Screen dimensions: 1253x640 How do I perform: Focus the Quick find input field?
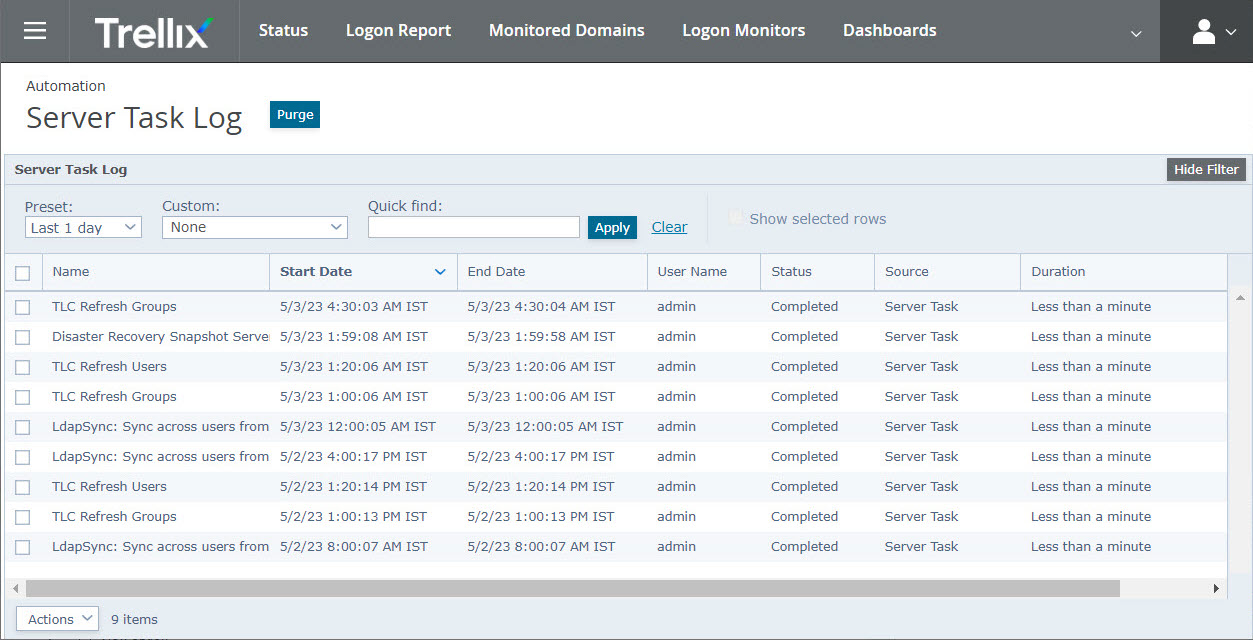[x=474, y=228]
